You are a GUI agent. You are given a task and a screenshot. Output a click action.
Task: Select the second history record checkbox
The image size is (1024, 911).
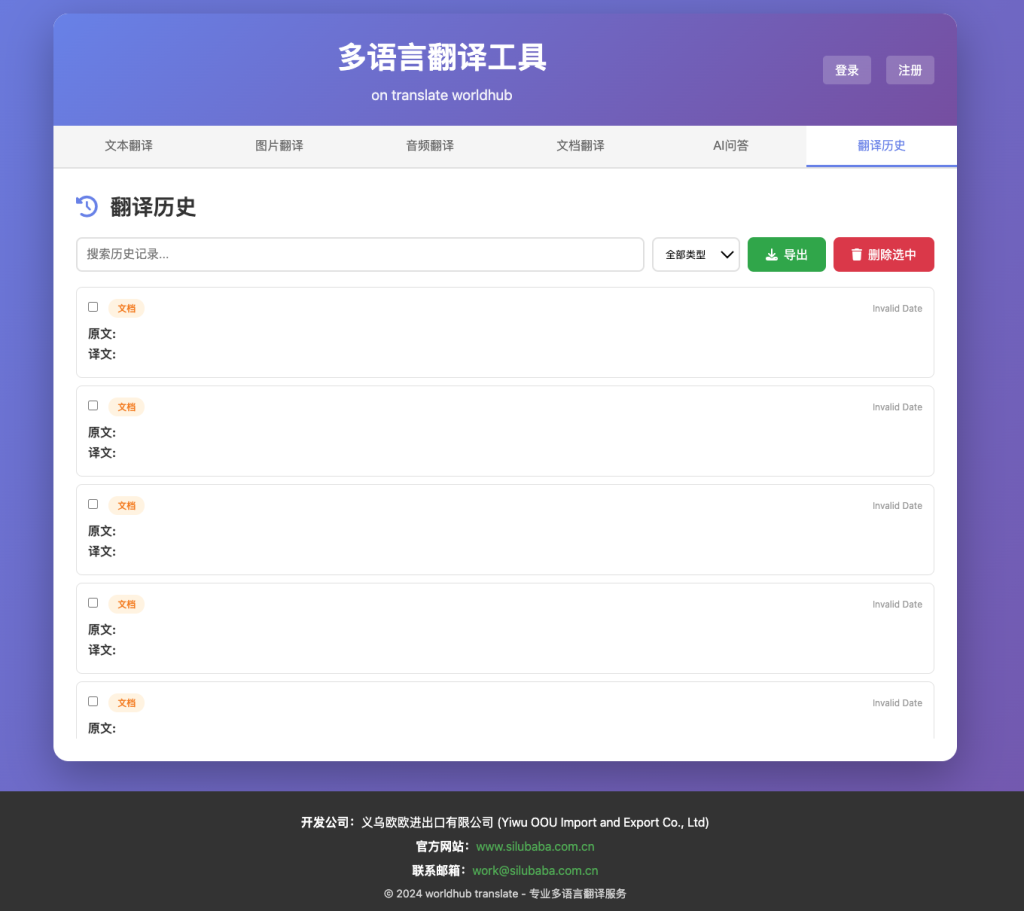[93, 406]
